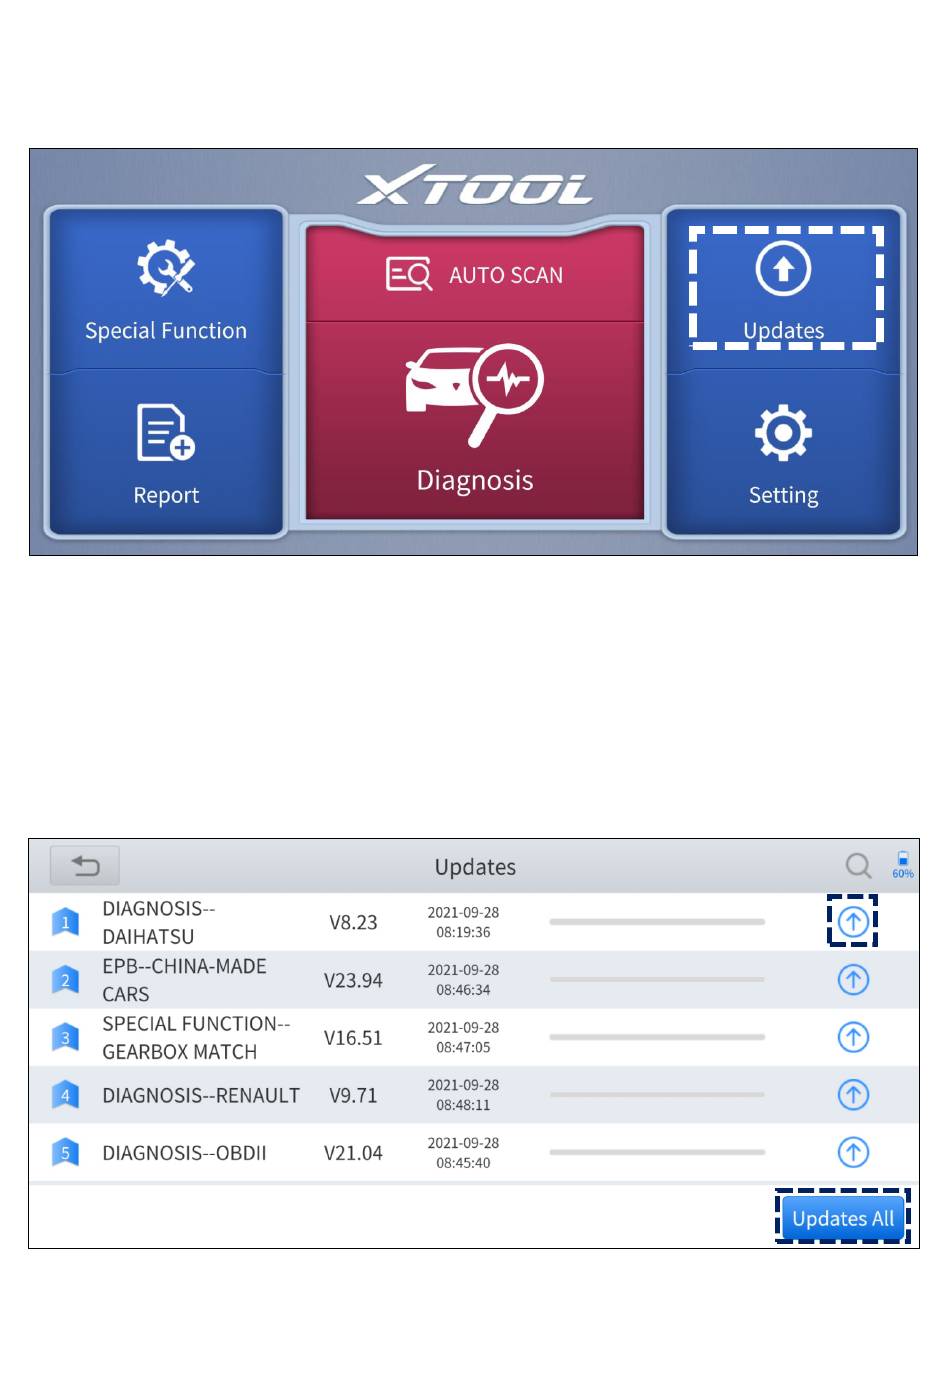Select the DIAGNOSIS--RENAULT row name
The image size is (950, 1387).
[x=201, y=1095]
